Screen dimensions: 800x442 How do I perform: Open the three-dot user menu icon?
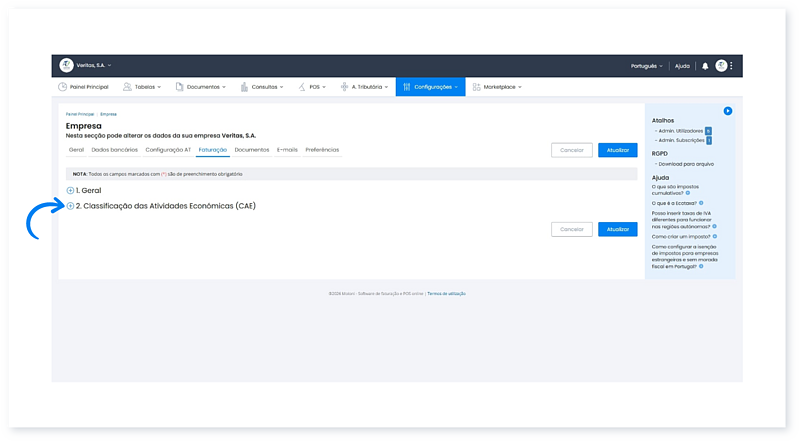pyautogui.click(x=732, y=66)
